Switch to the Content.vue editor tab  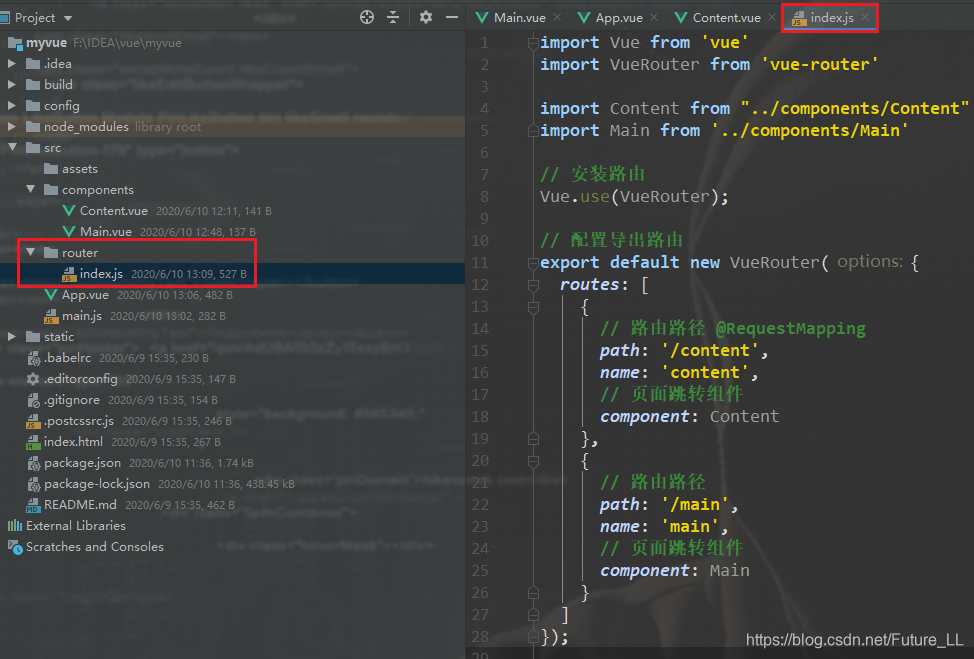pos(726,17)
